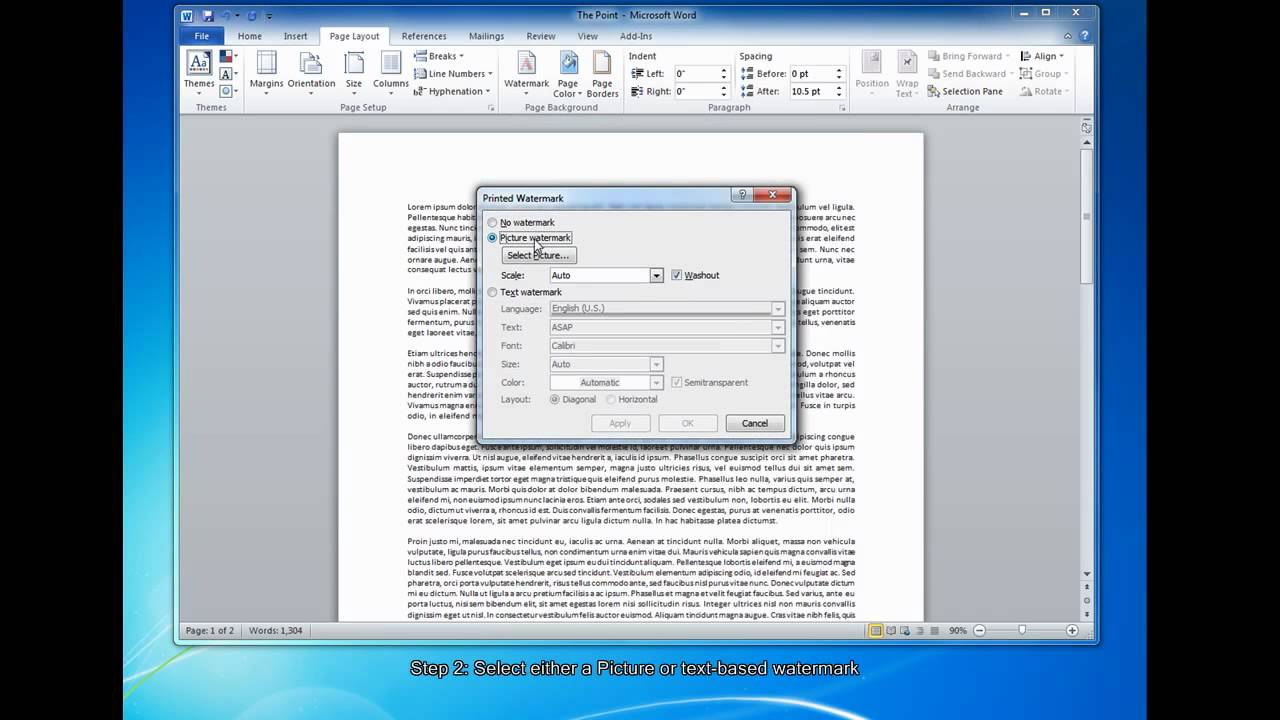This screenshot has height=720, width=1280.
Task: Toggle the Washout checkbox
Action: tap(676, 275)
